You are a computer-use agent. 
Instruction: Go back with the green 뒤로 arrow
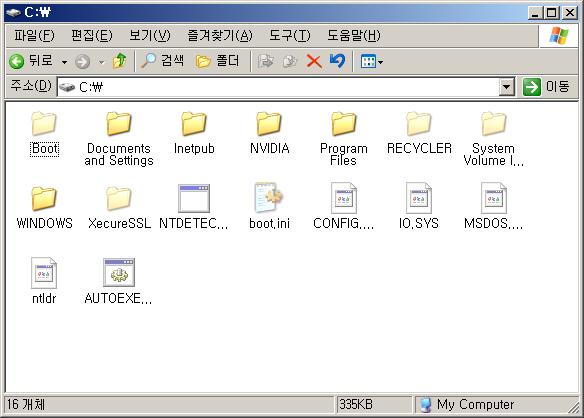tap(31, 61)
